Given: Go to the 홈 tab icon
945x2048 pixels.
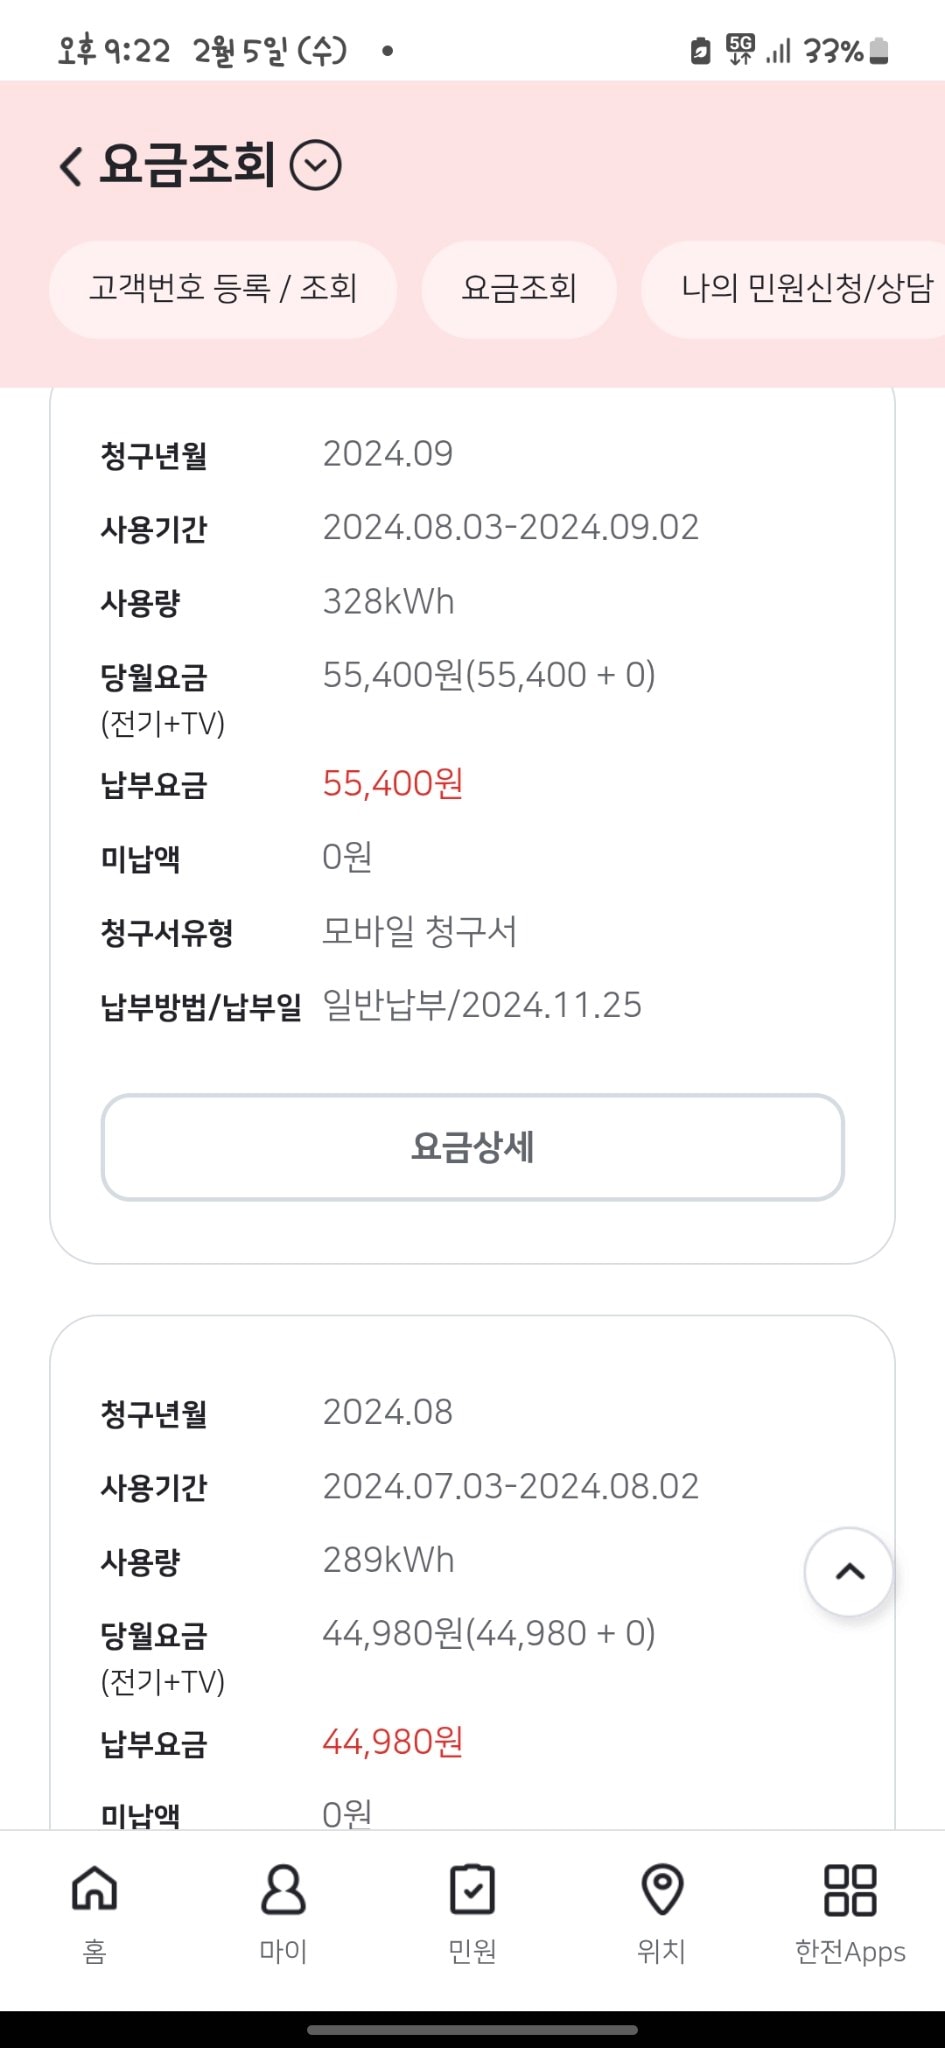Looking at the screenshot, I should coord(95,1889).
